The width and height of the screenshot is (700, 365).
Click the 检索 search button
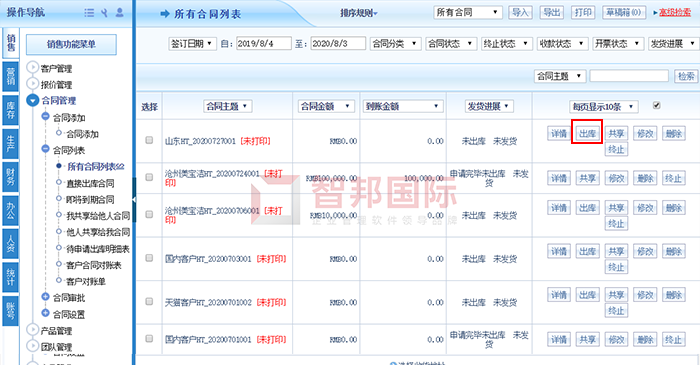coord(686,76)
